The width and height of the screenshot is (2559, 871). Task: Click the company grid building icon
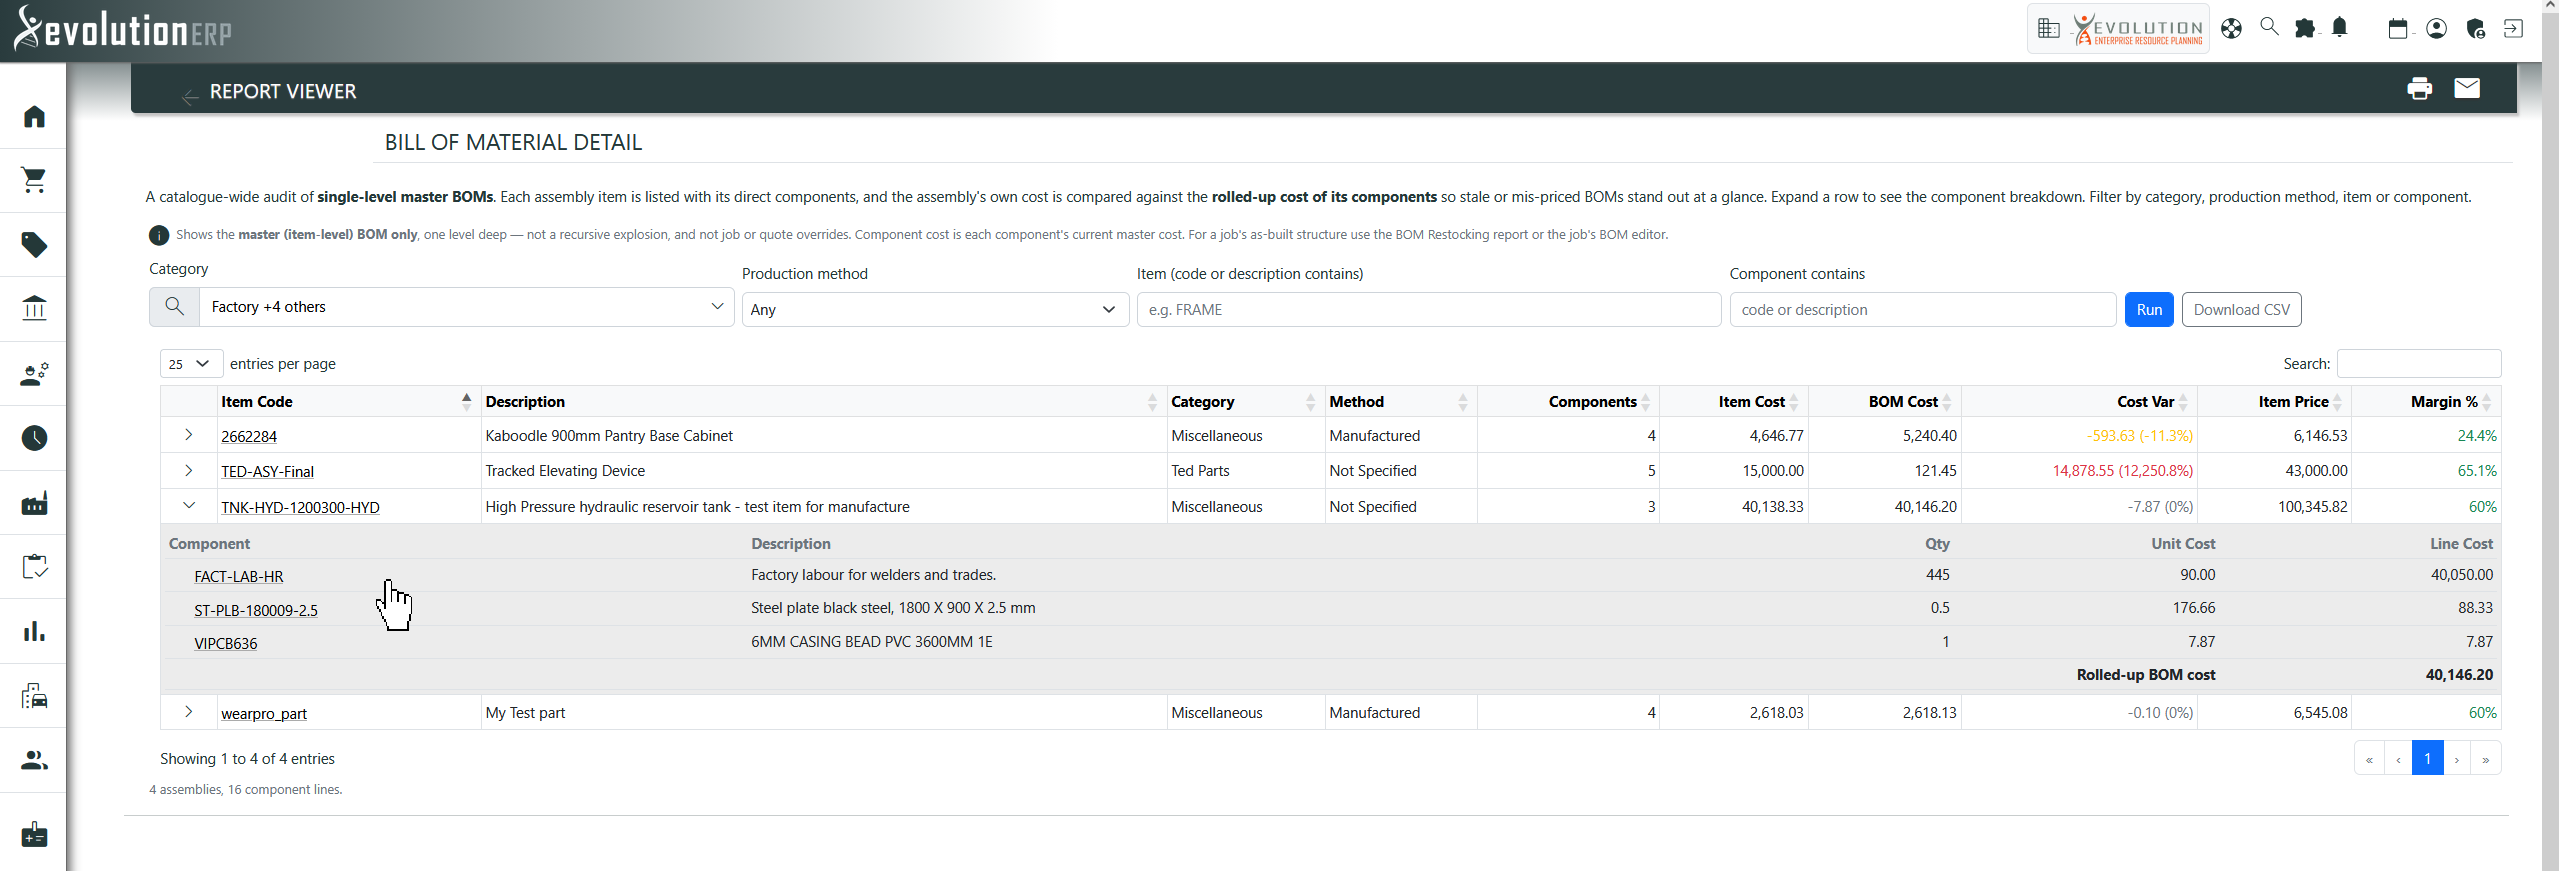(2048, 28)
